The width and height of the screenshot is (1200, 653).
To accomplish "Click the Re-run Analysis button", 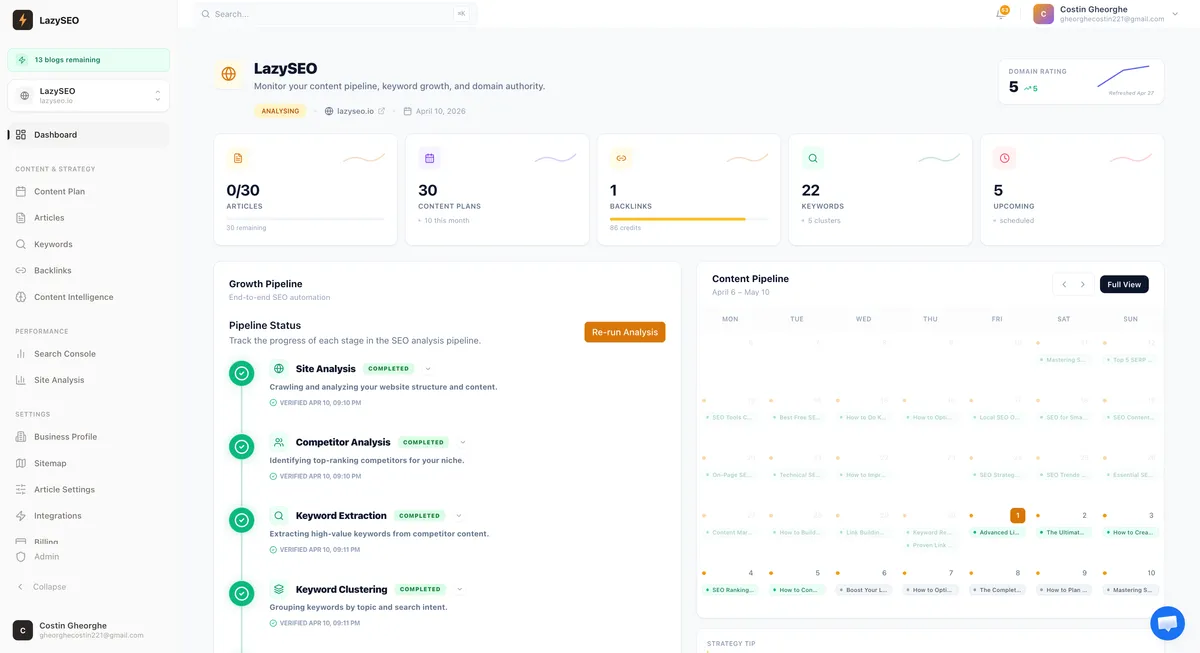I will 625,332.
